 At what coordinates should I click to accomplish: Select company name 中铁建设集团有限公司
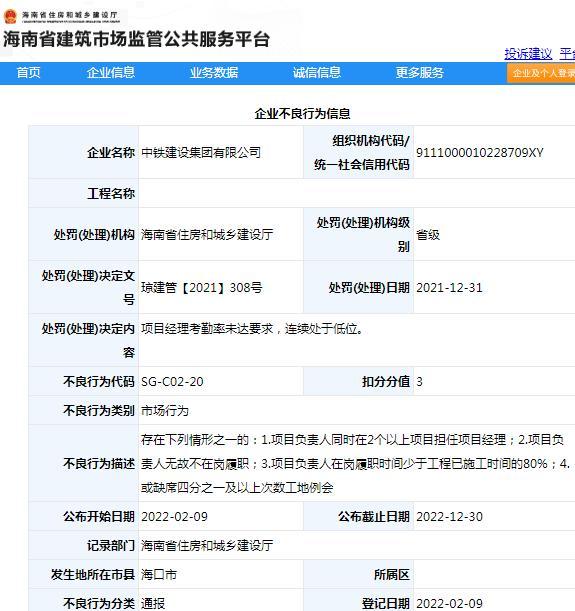point(201,152)
